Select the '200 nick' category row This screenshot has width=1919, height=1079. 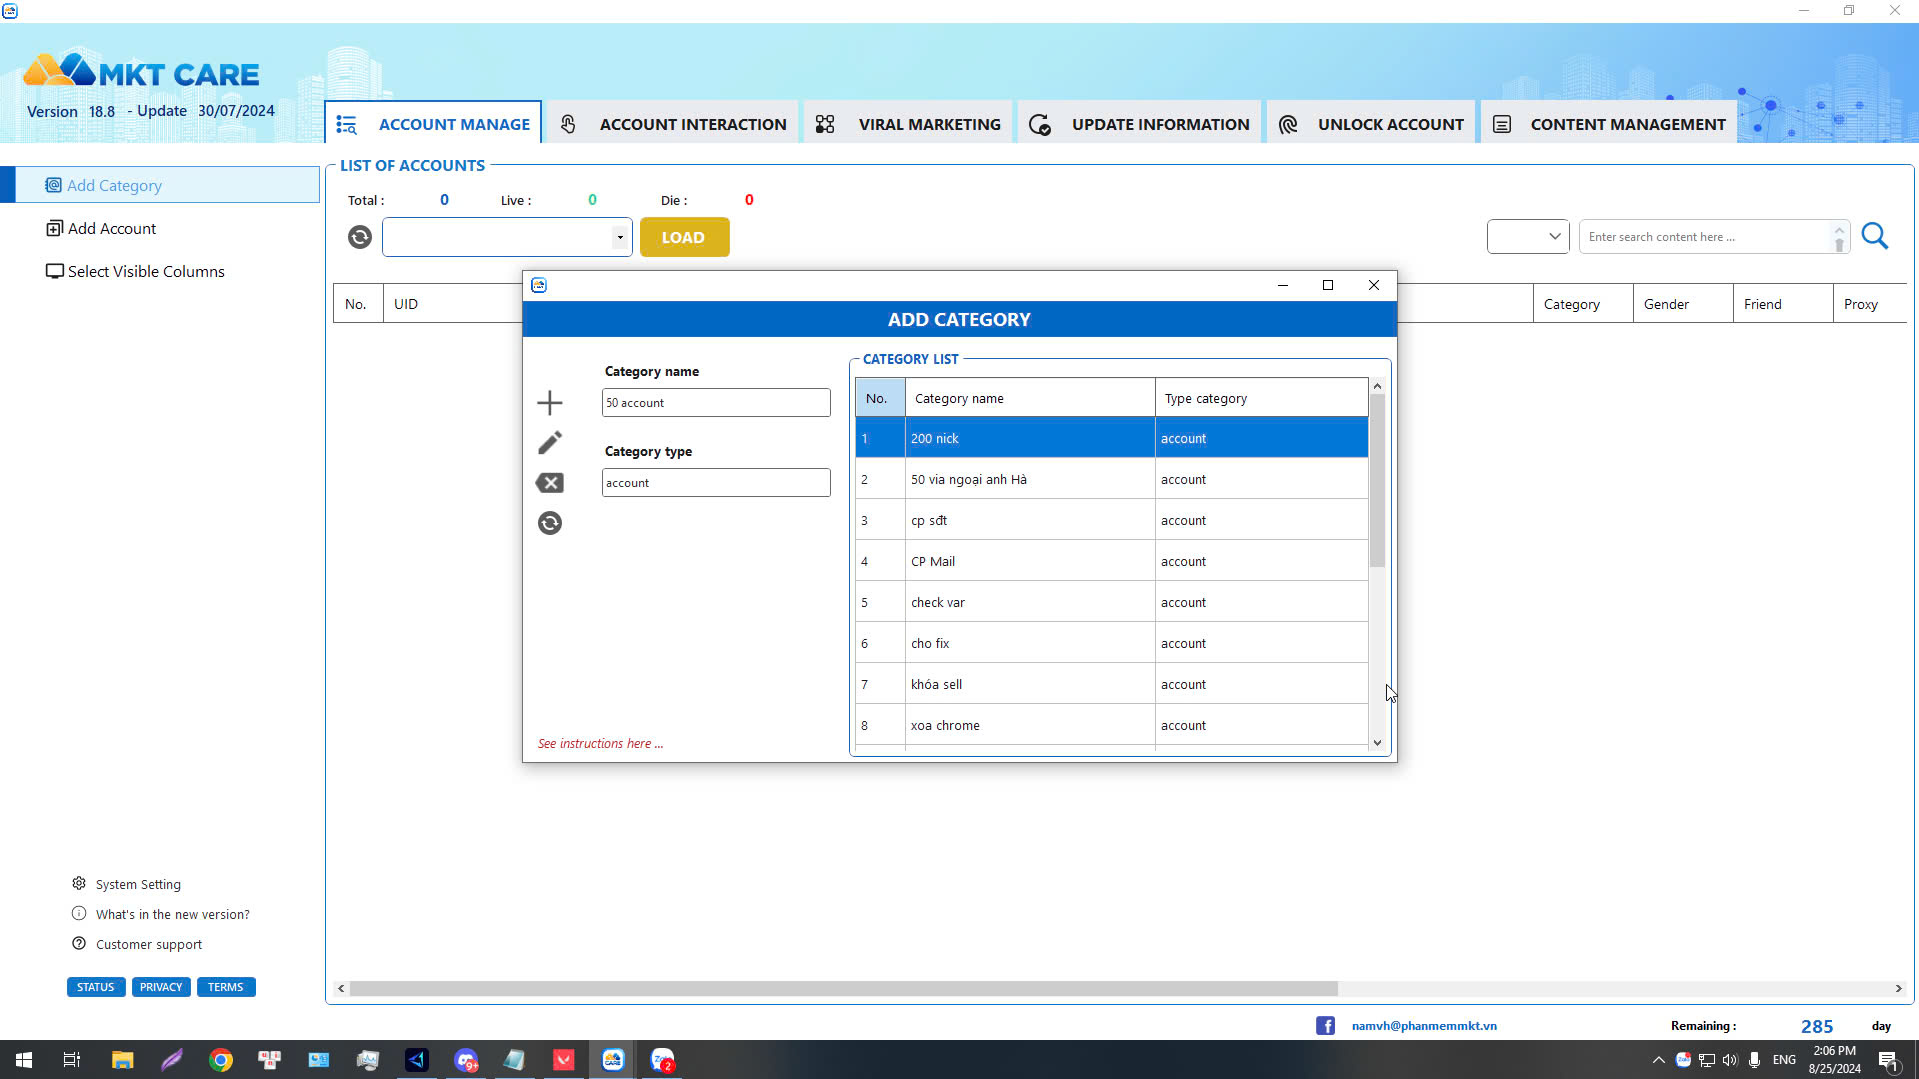[1111, 439]
